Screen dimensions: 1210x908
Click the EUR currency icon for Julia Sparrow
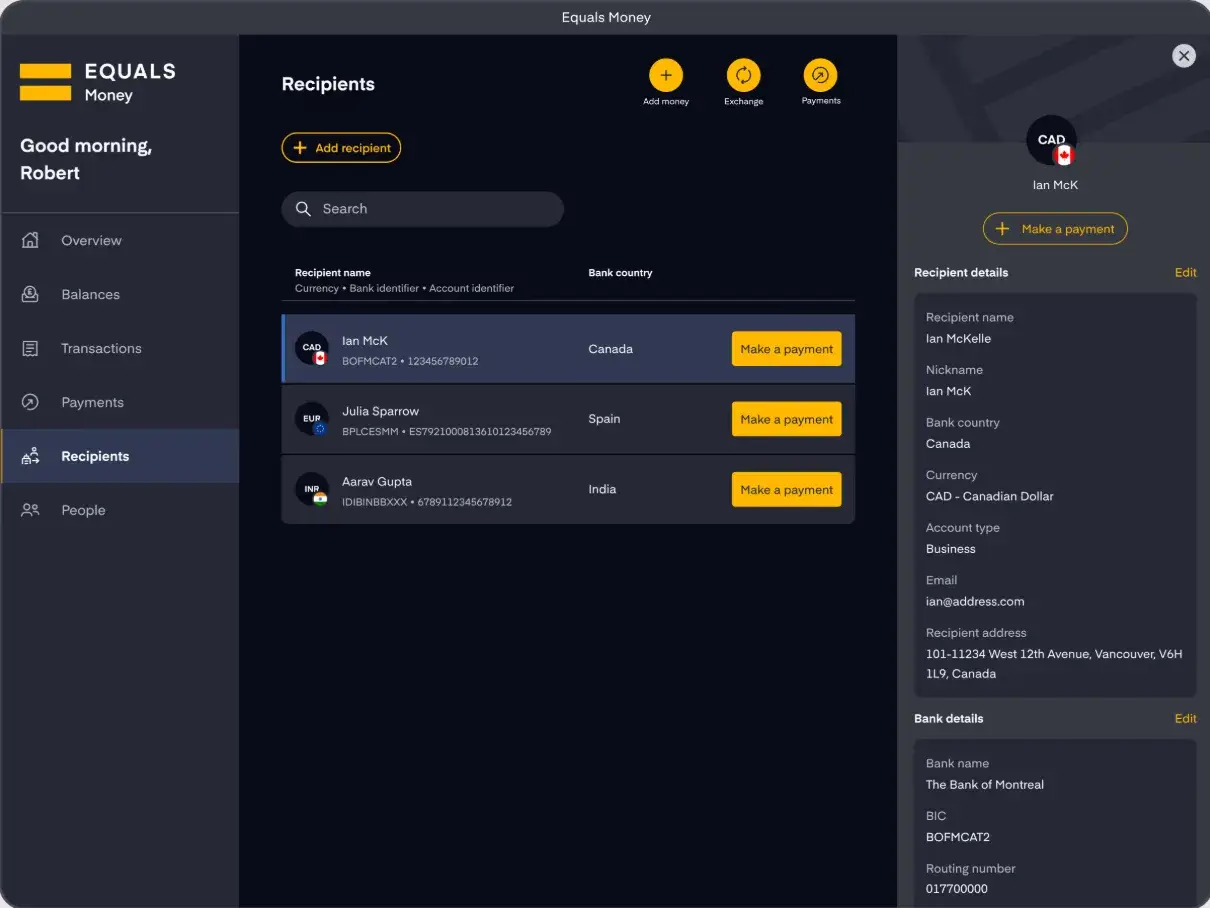[312, 419]
